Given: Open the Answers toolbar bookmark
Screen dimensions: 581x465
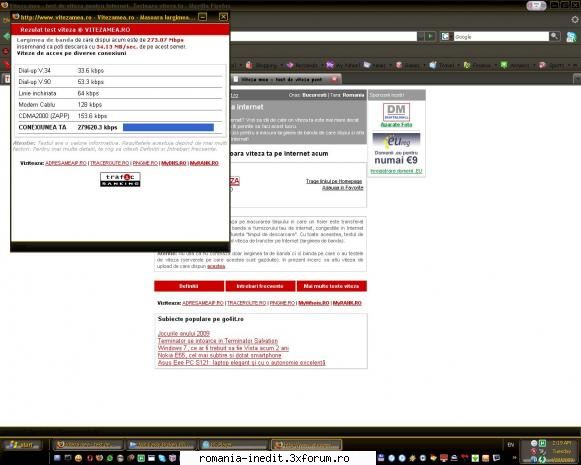Looking at the screenshot, I should pos(515,66).
